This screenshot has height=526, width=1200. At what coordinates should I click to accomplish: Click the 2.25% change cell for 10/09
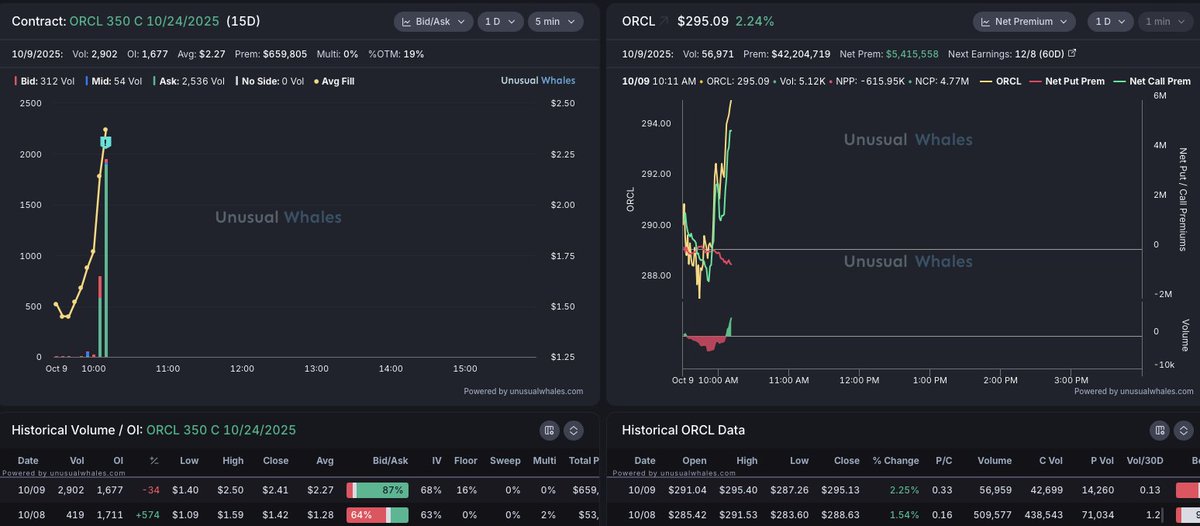click(903, 490)
